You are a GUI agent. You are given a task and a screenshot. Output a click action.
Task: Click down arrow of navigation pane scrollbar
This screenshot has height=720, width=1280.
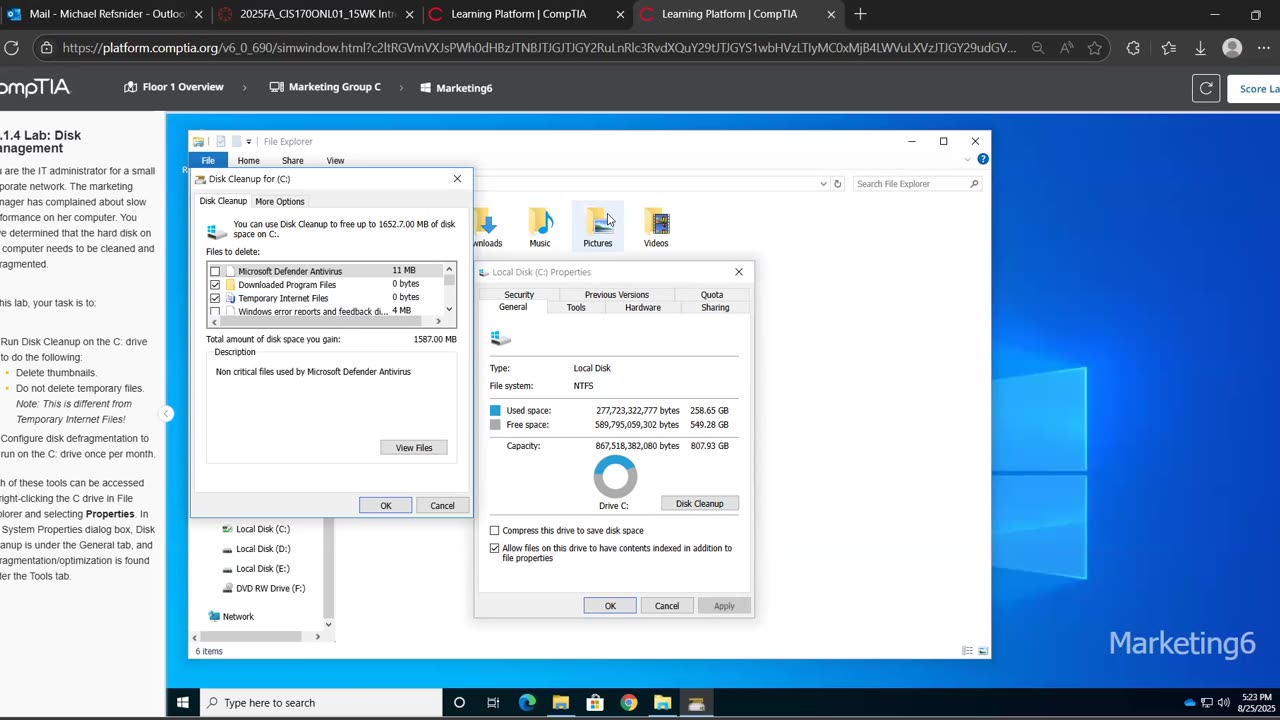[x=328, y=624]
